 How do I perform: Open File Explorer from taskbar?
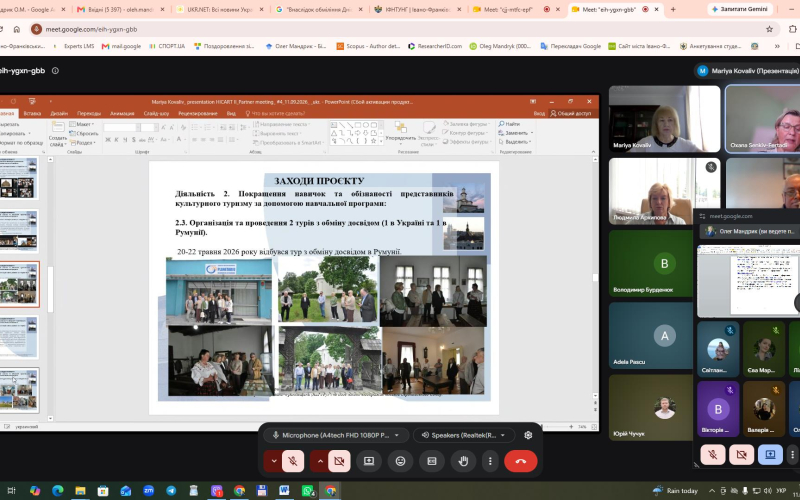coord(80,491)
